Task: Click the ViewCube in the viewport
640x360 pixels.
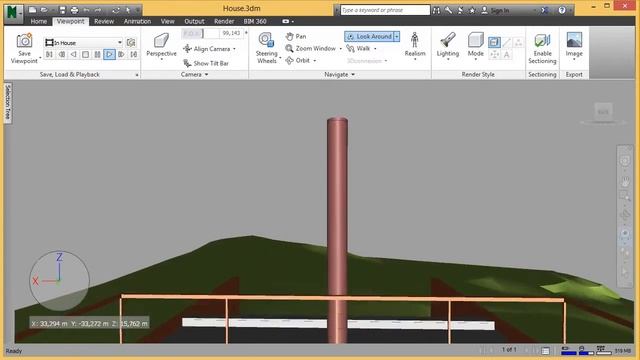Action: pos(603,112)
